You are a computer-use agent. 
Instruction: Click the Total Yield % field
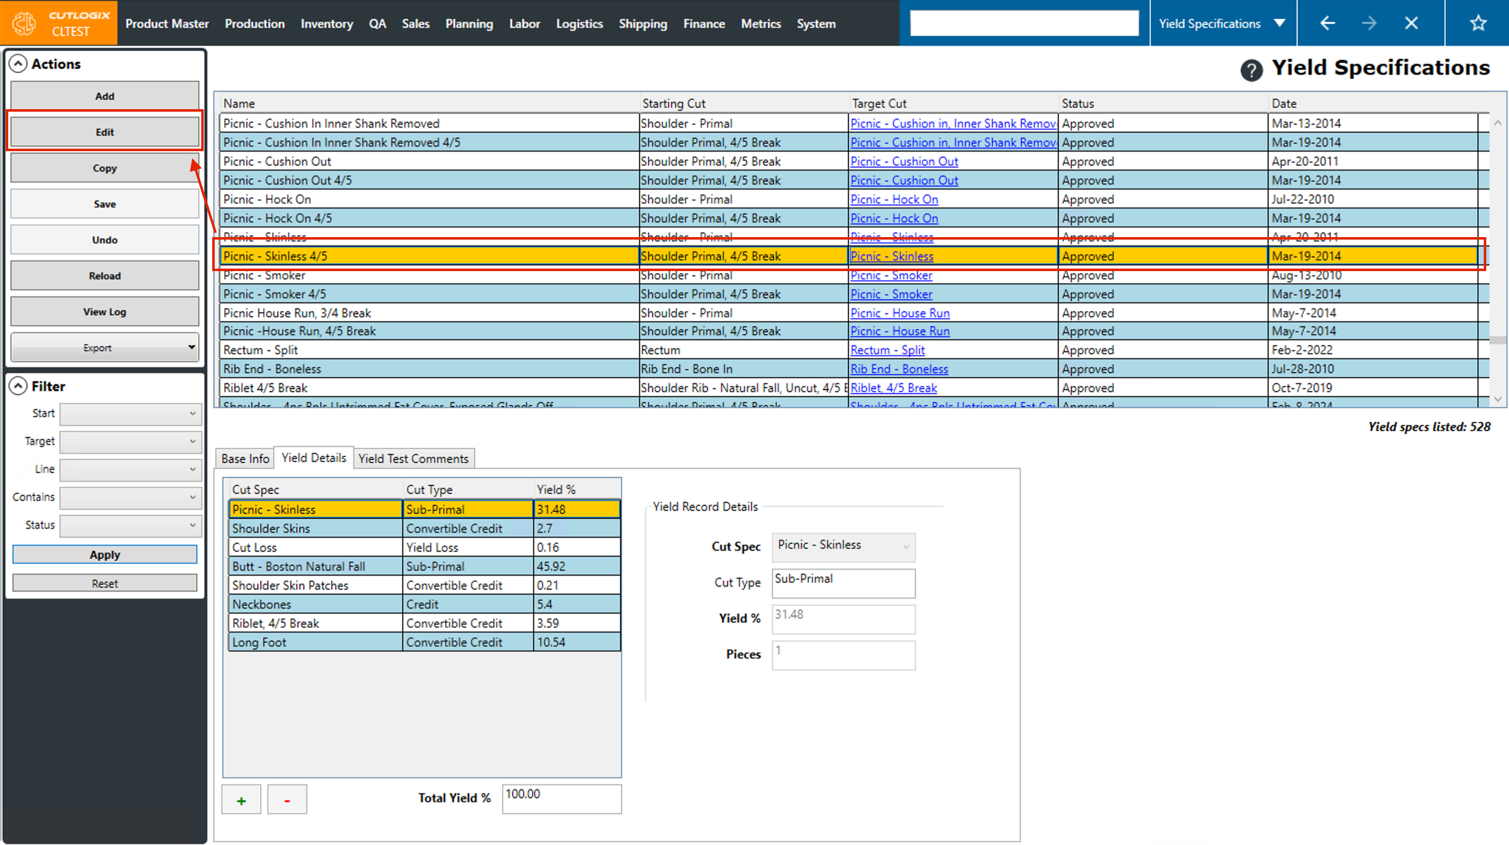tap(561, 798)
